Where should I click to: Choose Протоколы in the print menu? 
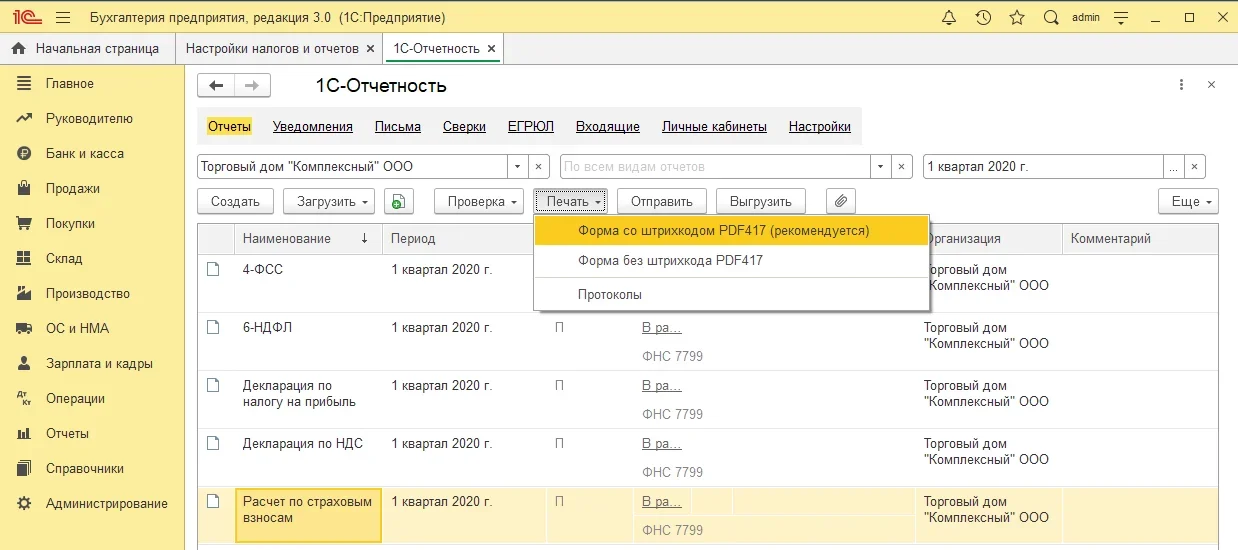(x=732, y=294)
